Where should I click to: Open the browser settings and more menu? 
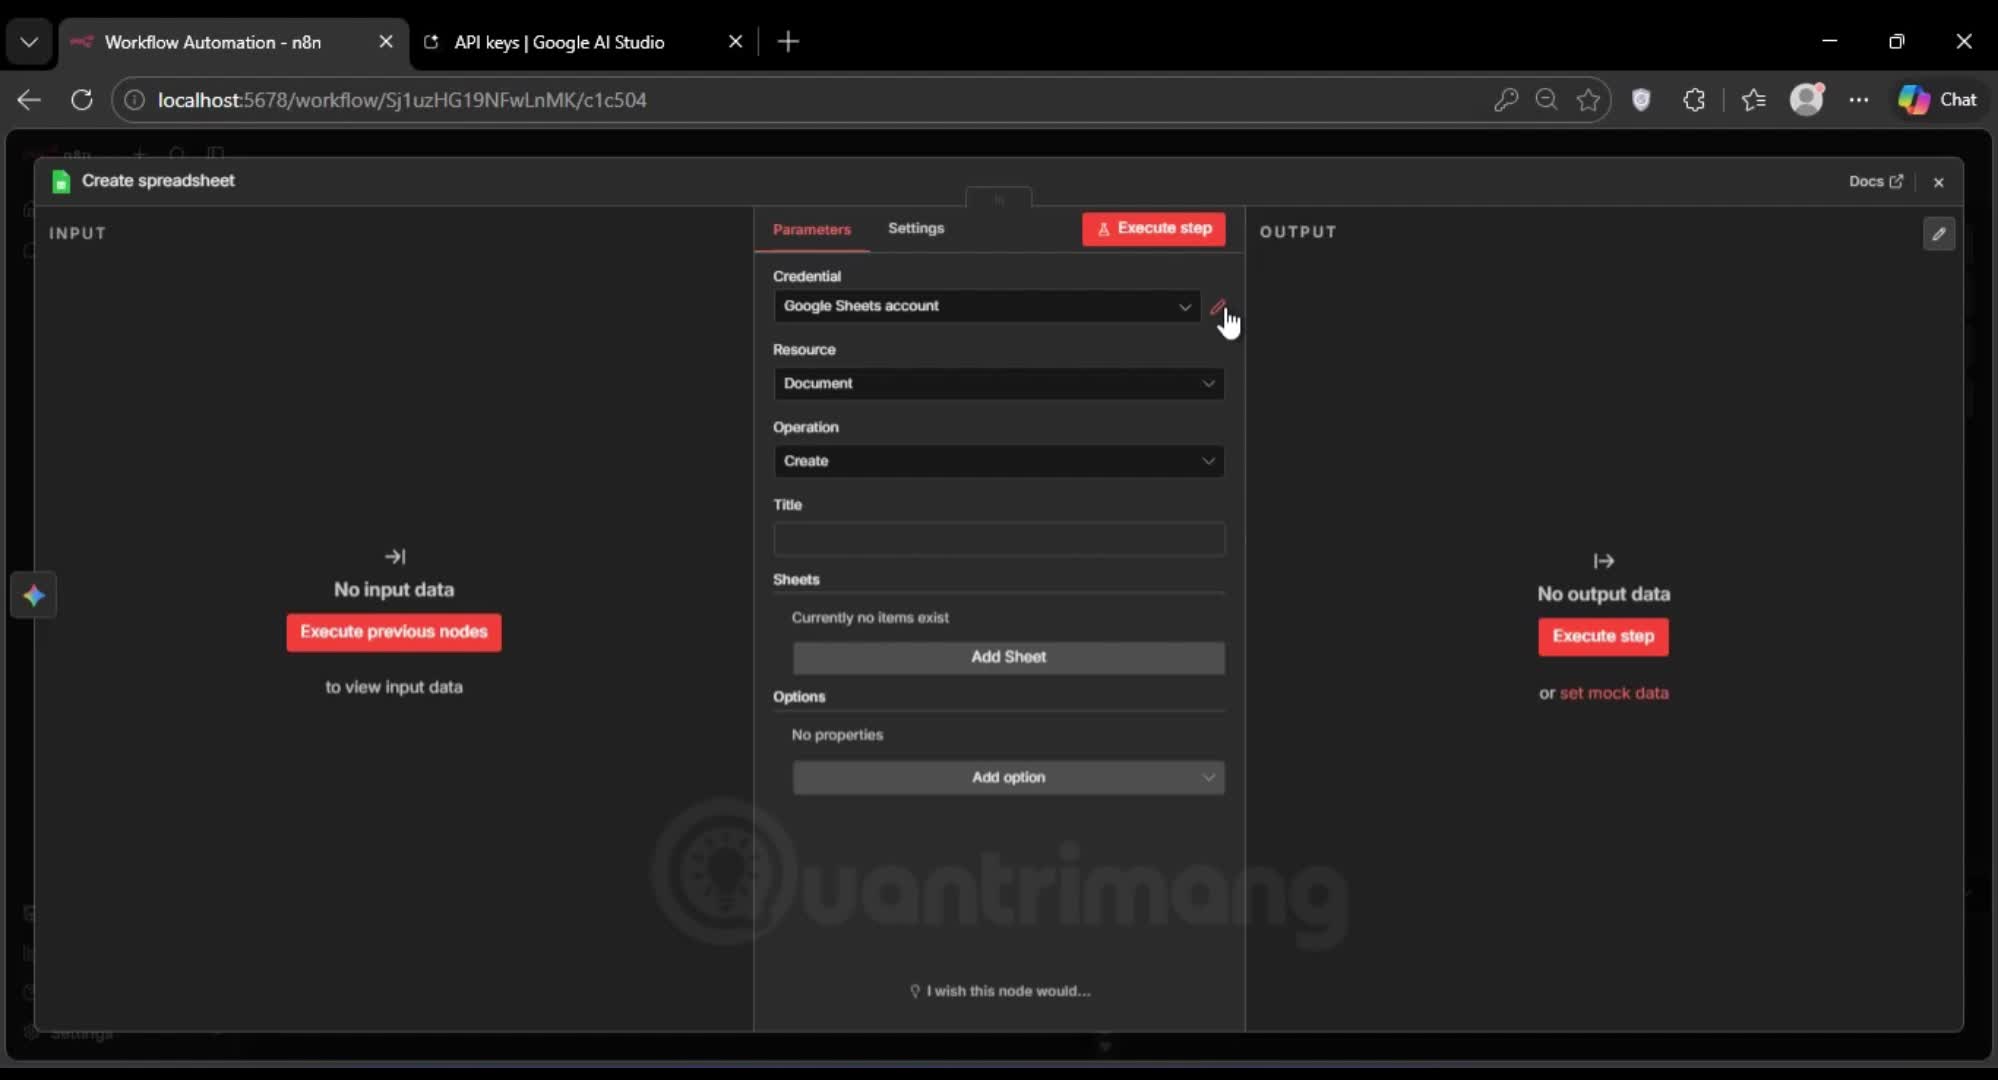click(x=1858, y=100)
